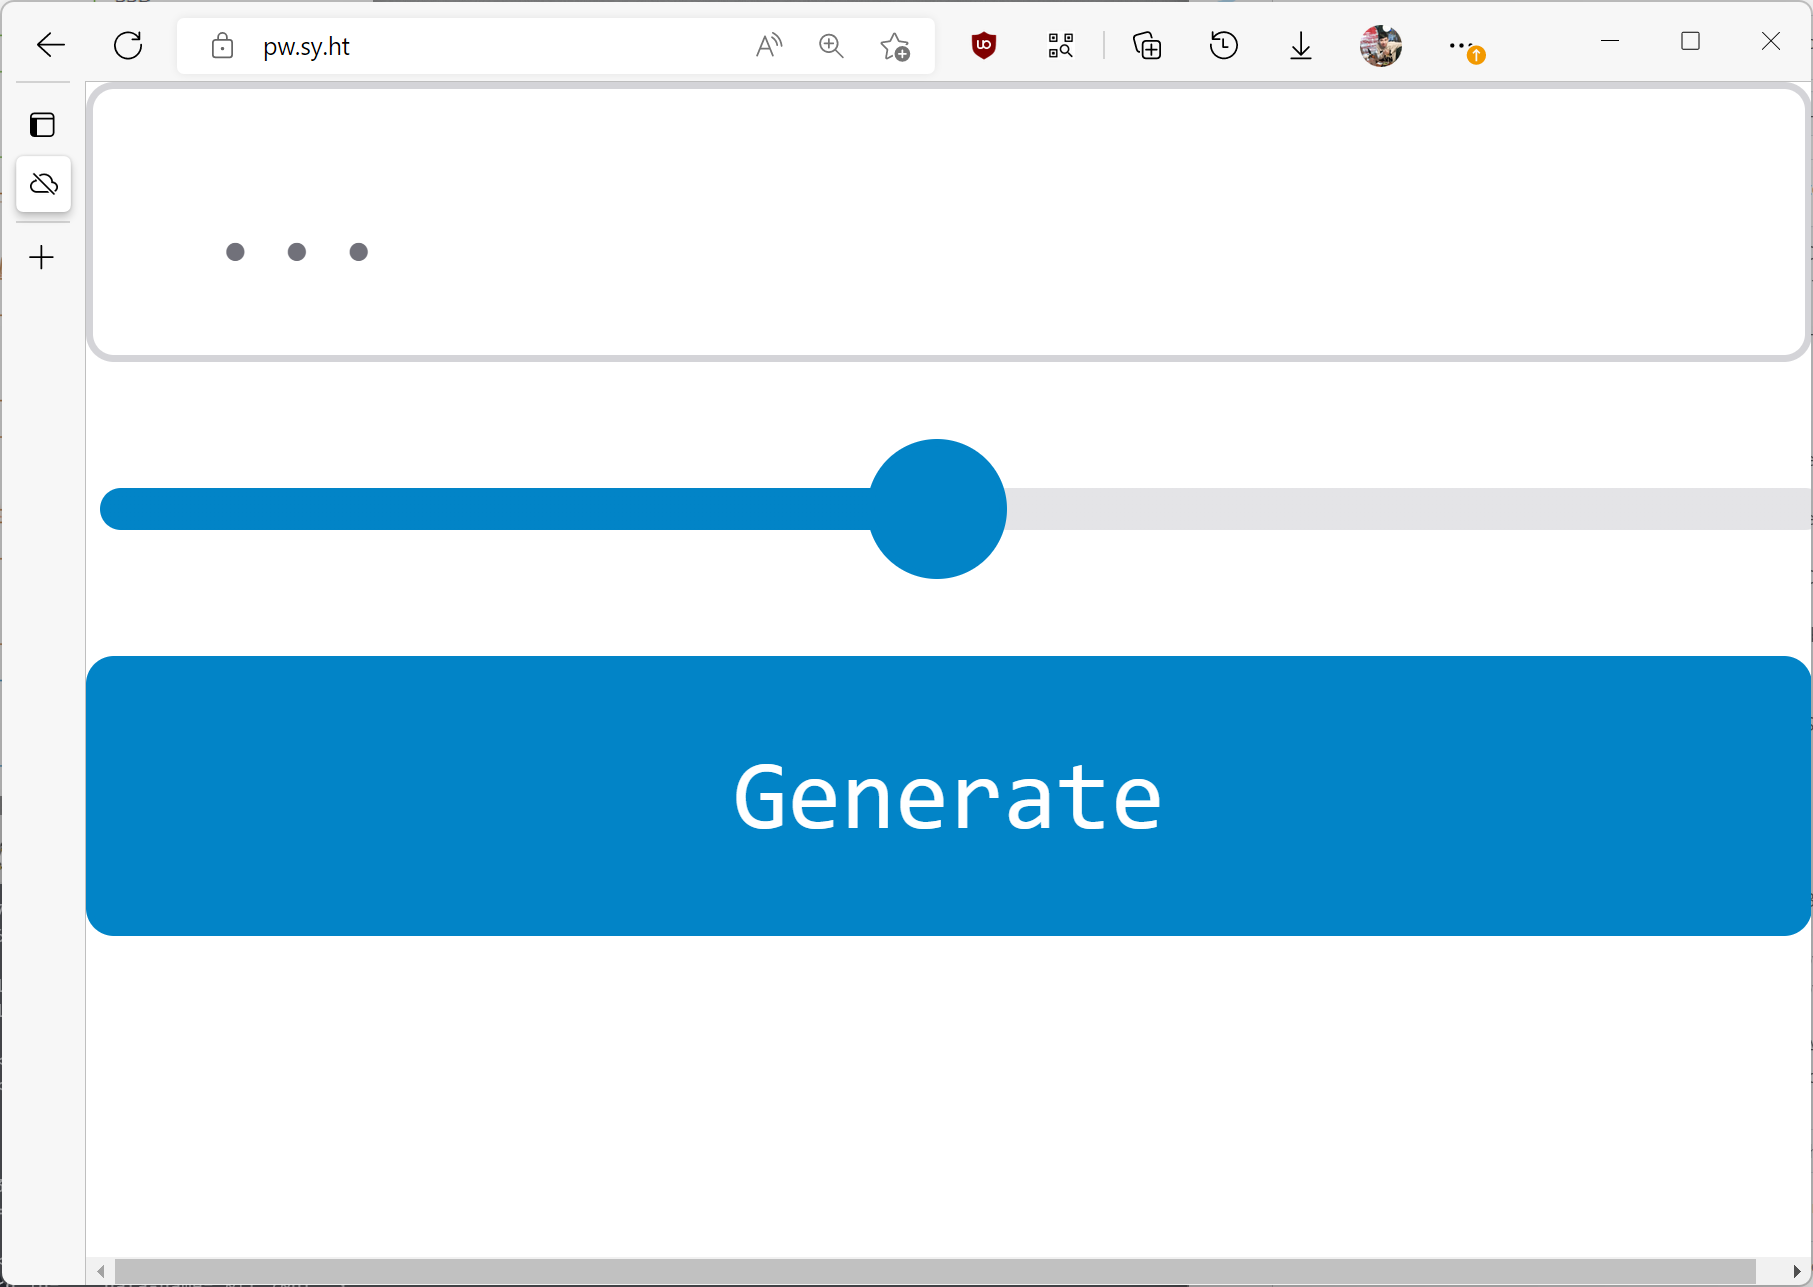The width and height of the screenshot is (1813, 1287).
Task: Open the Settings and more menu
Action: click(1459, 45)
